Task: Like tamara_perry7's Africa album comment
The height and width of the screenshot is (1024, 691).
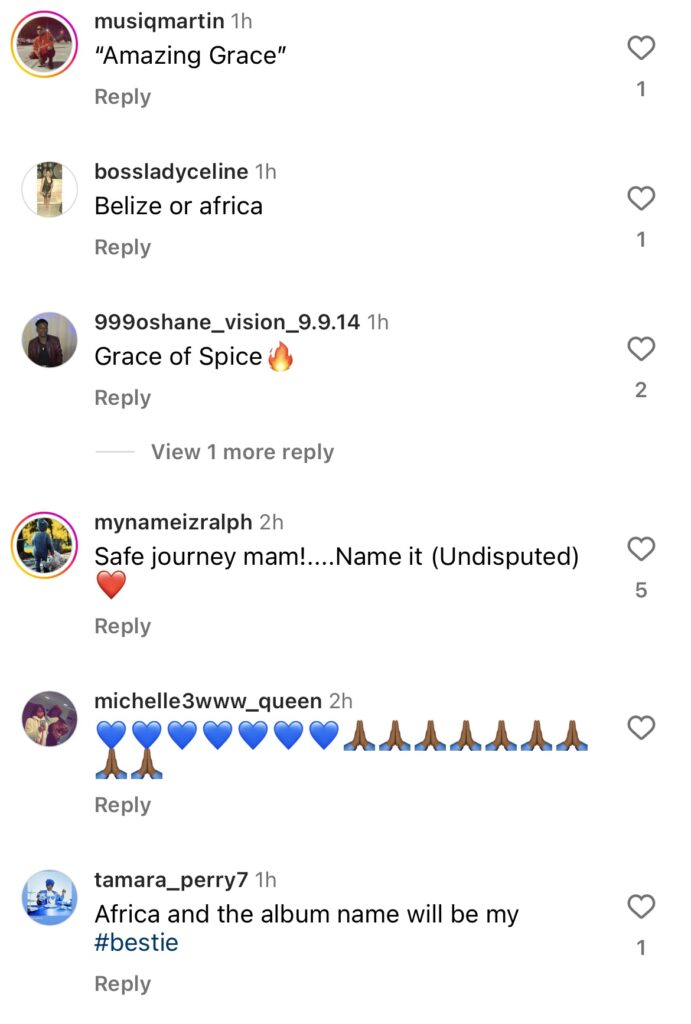Action: [641, 906]
